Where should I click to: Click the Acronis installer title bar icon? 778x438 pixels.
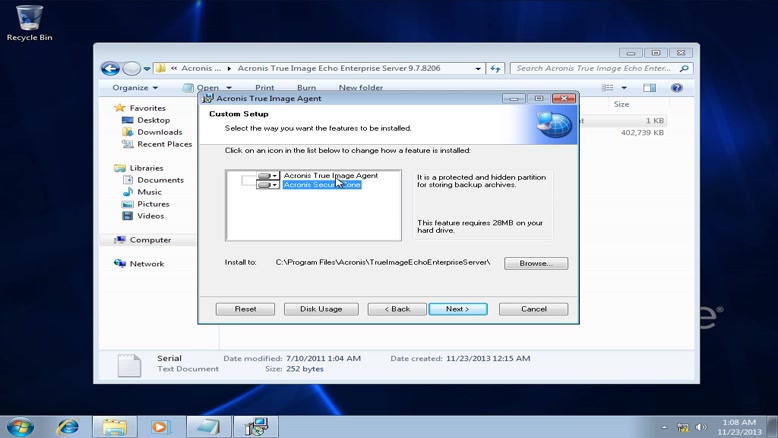tap(208, 98)
